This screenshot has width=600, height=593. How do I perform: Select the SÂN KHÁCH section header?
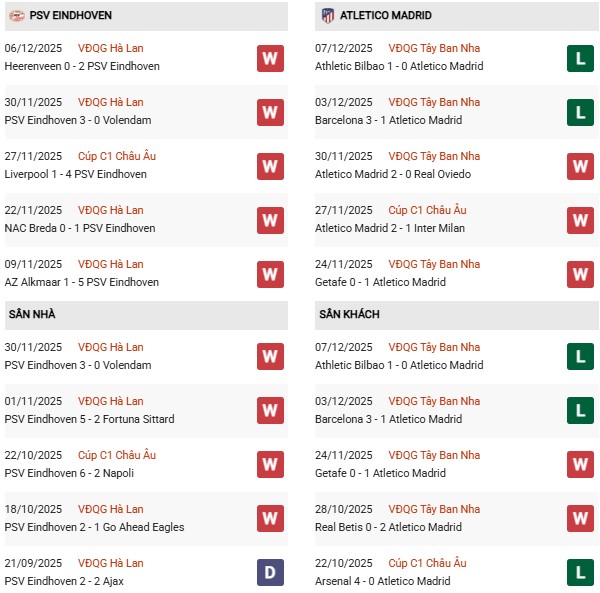pos(349,315)
